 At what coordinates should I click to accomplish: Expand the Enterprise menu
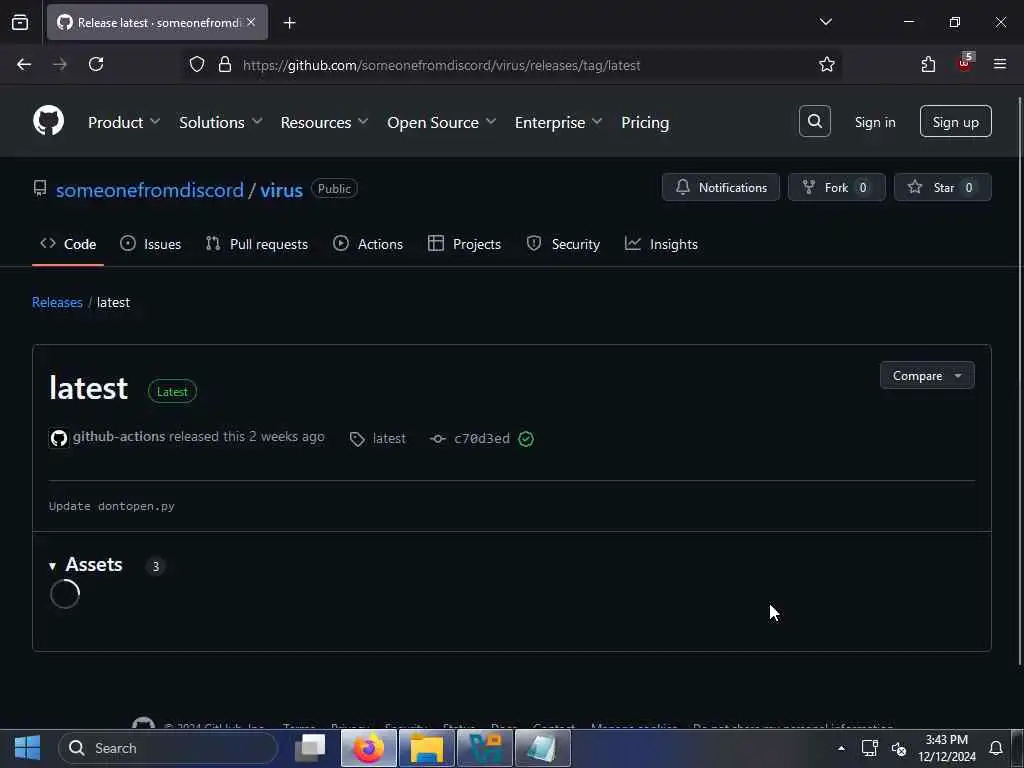558,122
